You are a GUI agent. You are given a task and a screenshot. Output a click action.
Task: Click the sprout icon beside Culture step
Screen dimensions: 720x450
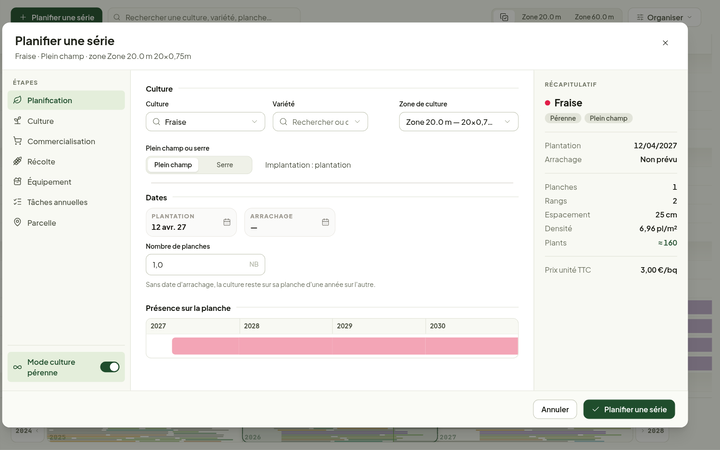17,121
